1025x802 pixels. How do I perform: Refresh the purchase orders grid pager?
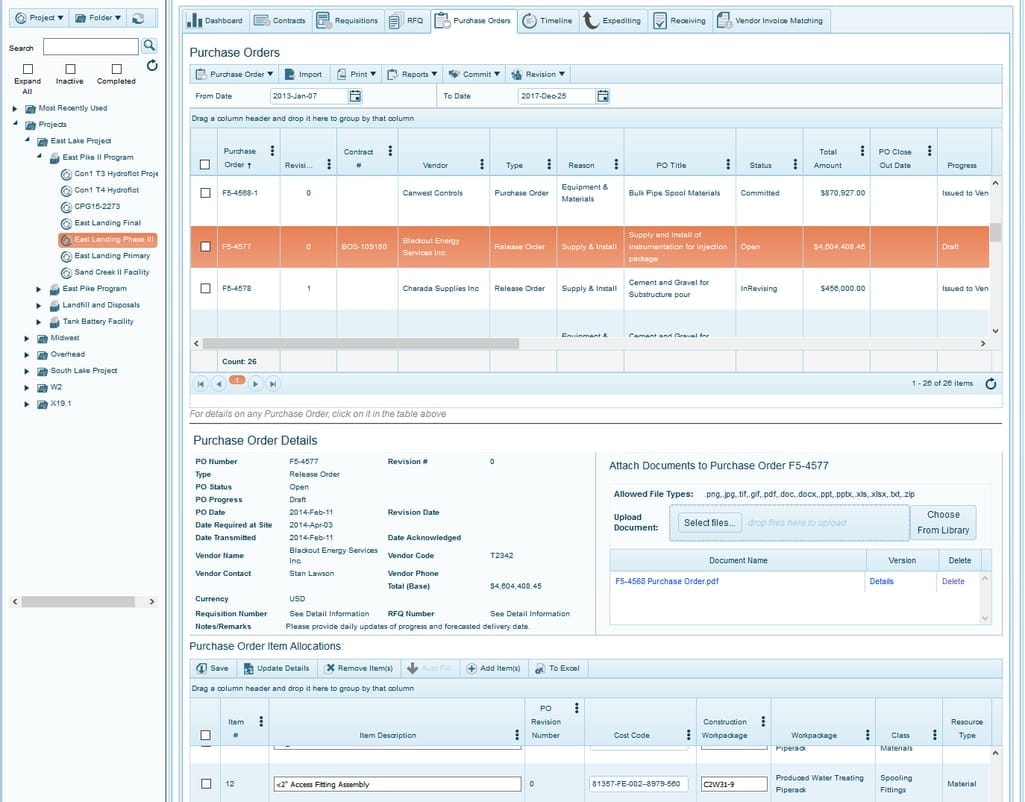(990, 384)
